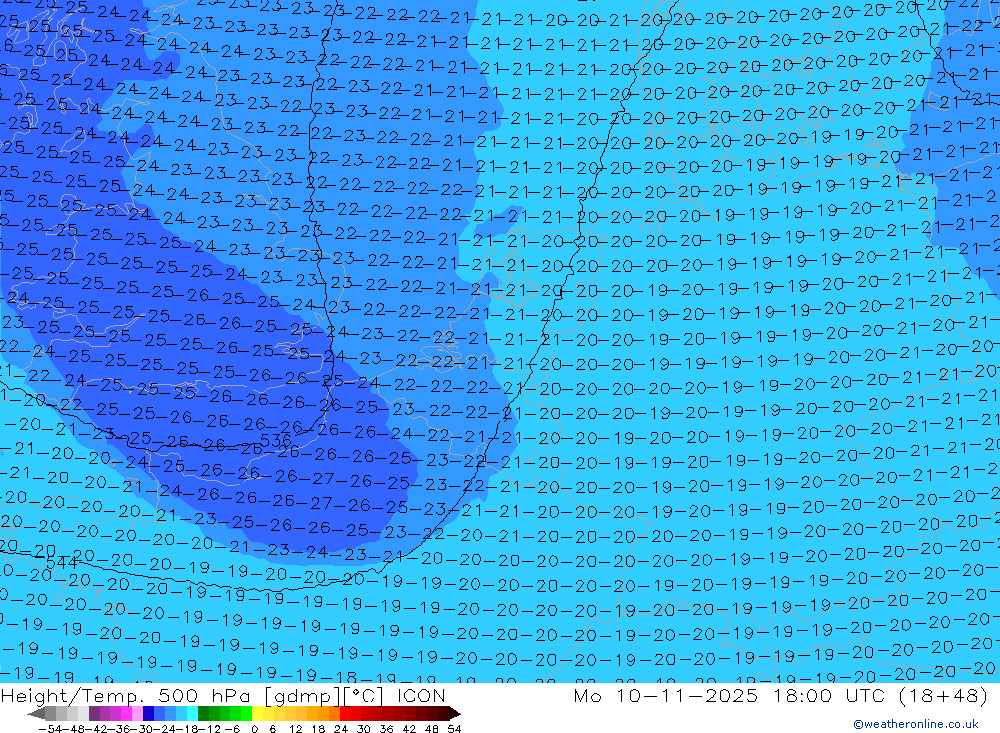Click the '12' legend value label

tap(295, 729)
